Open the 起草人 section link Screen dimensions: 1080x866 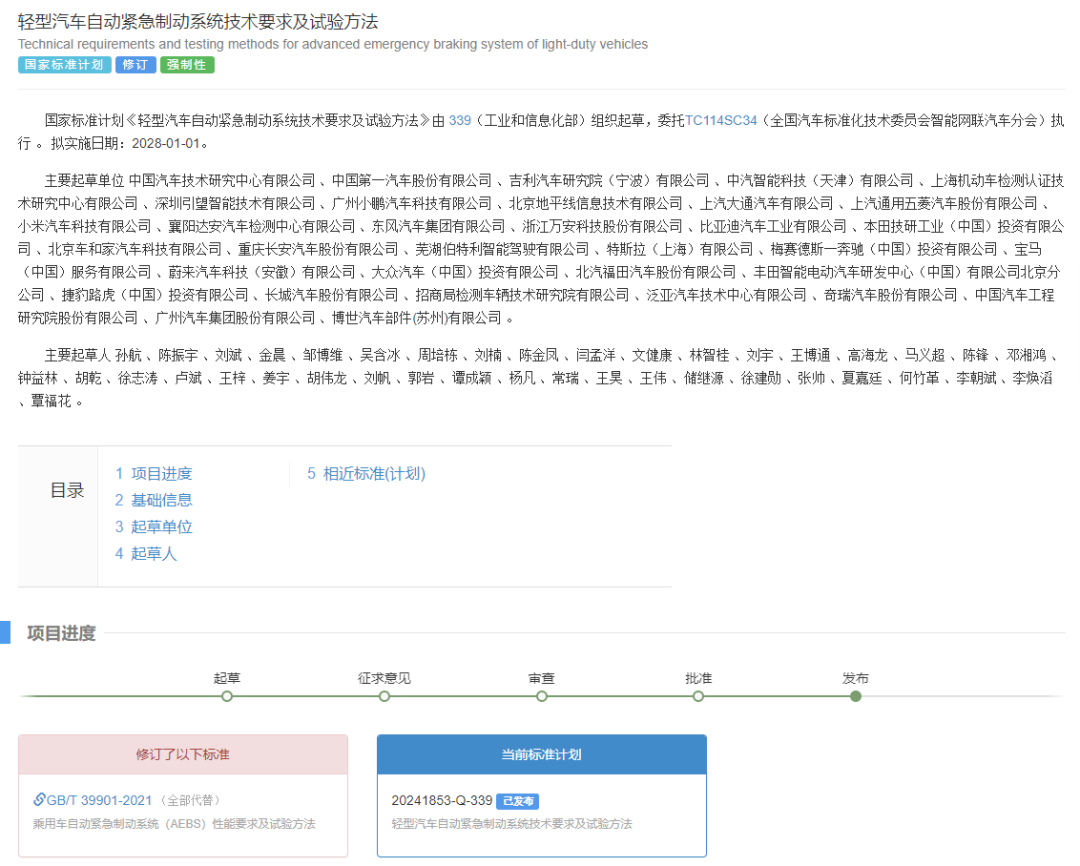[x=151, y=553]
